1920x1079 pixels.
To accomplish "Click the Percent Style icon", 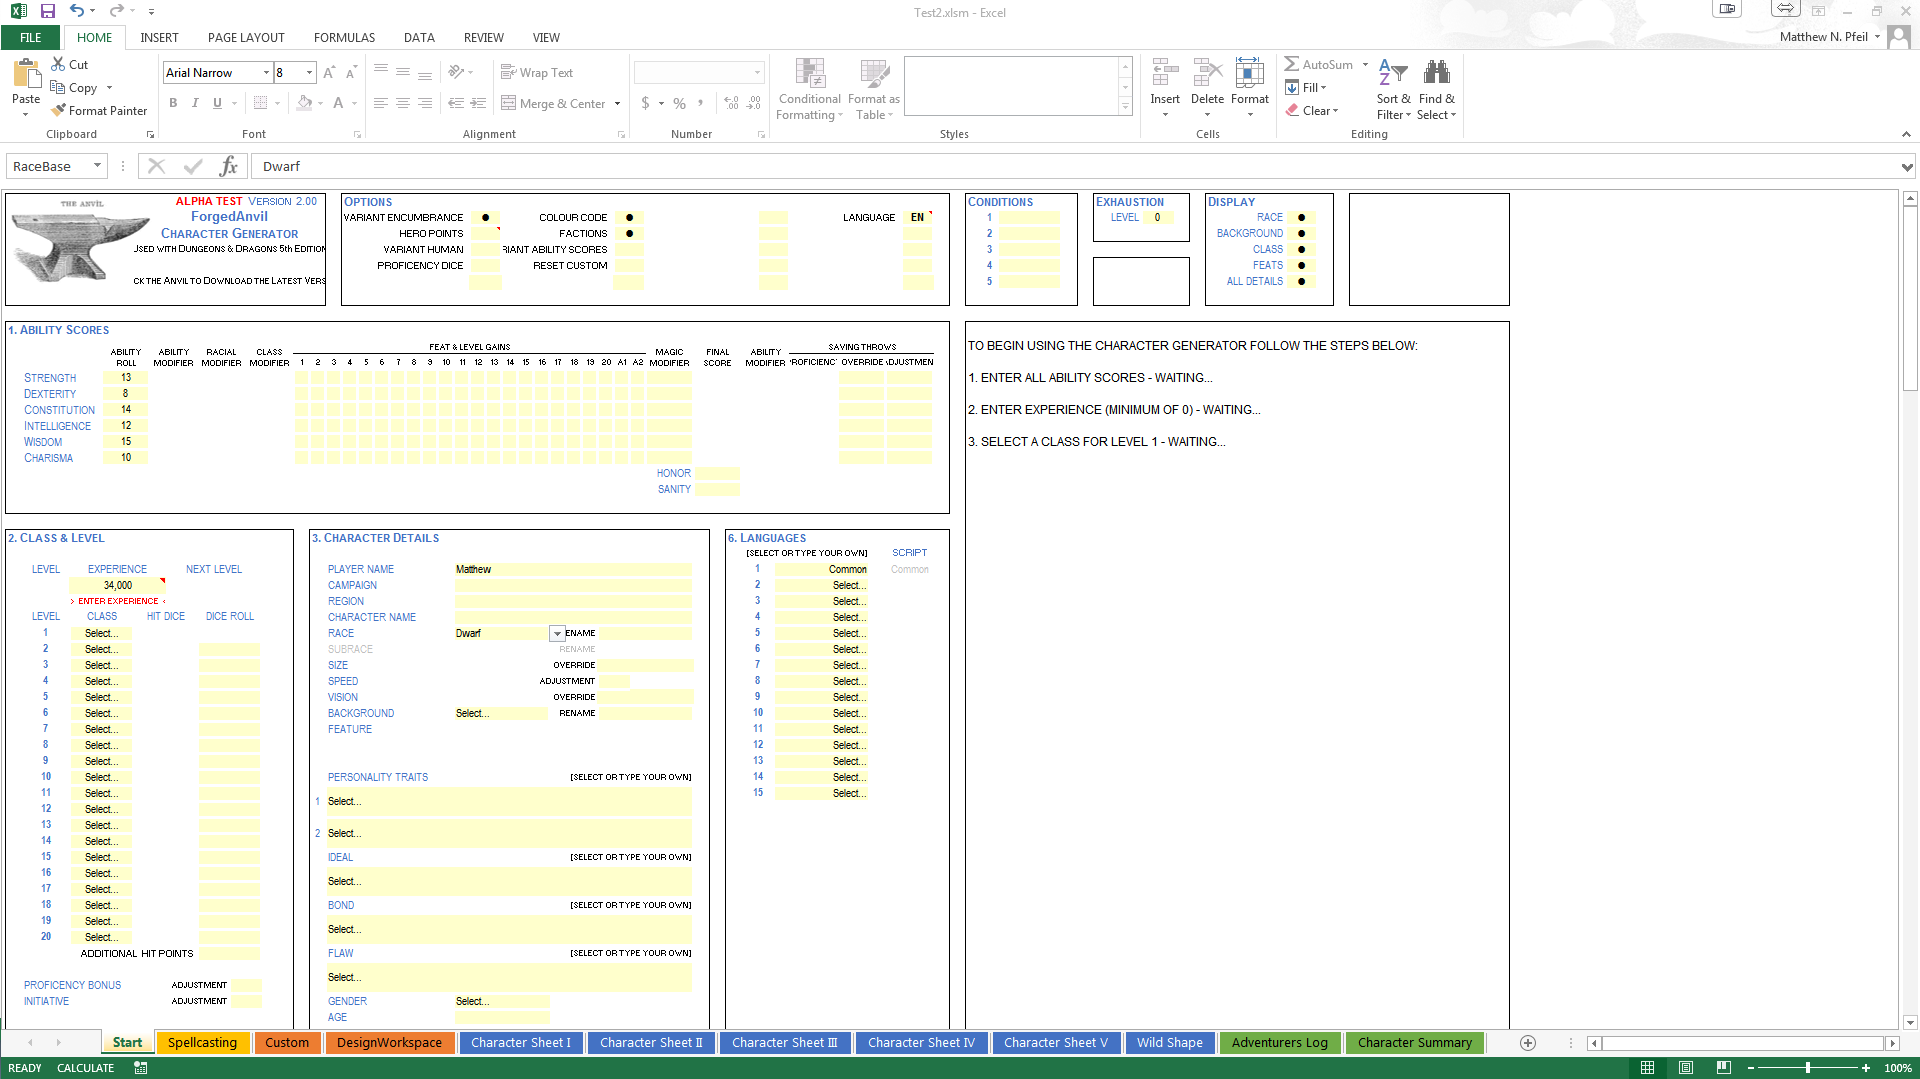I will click(680, 103).
